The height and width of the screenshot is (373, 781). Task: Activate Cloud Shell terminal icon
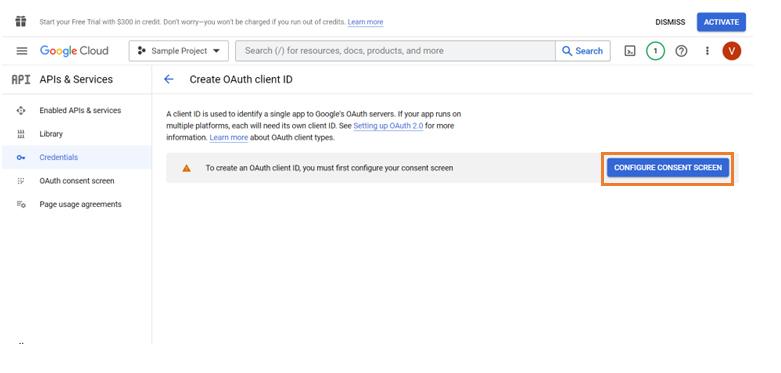630,51
